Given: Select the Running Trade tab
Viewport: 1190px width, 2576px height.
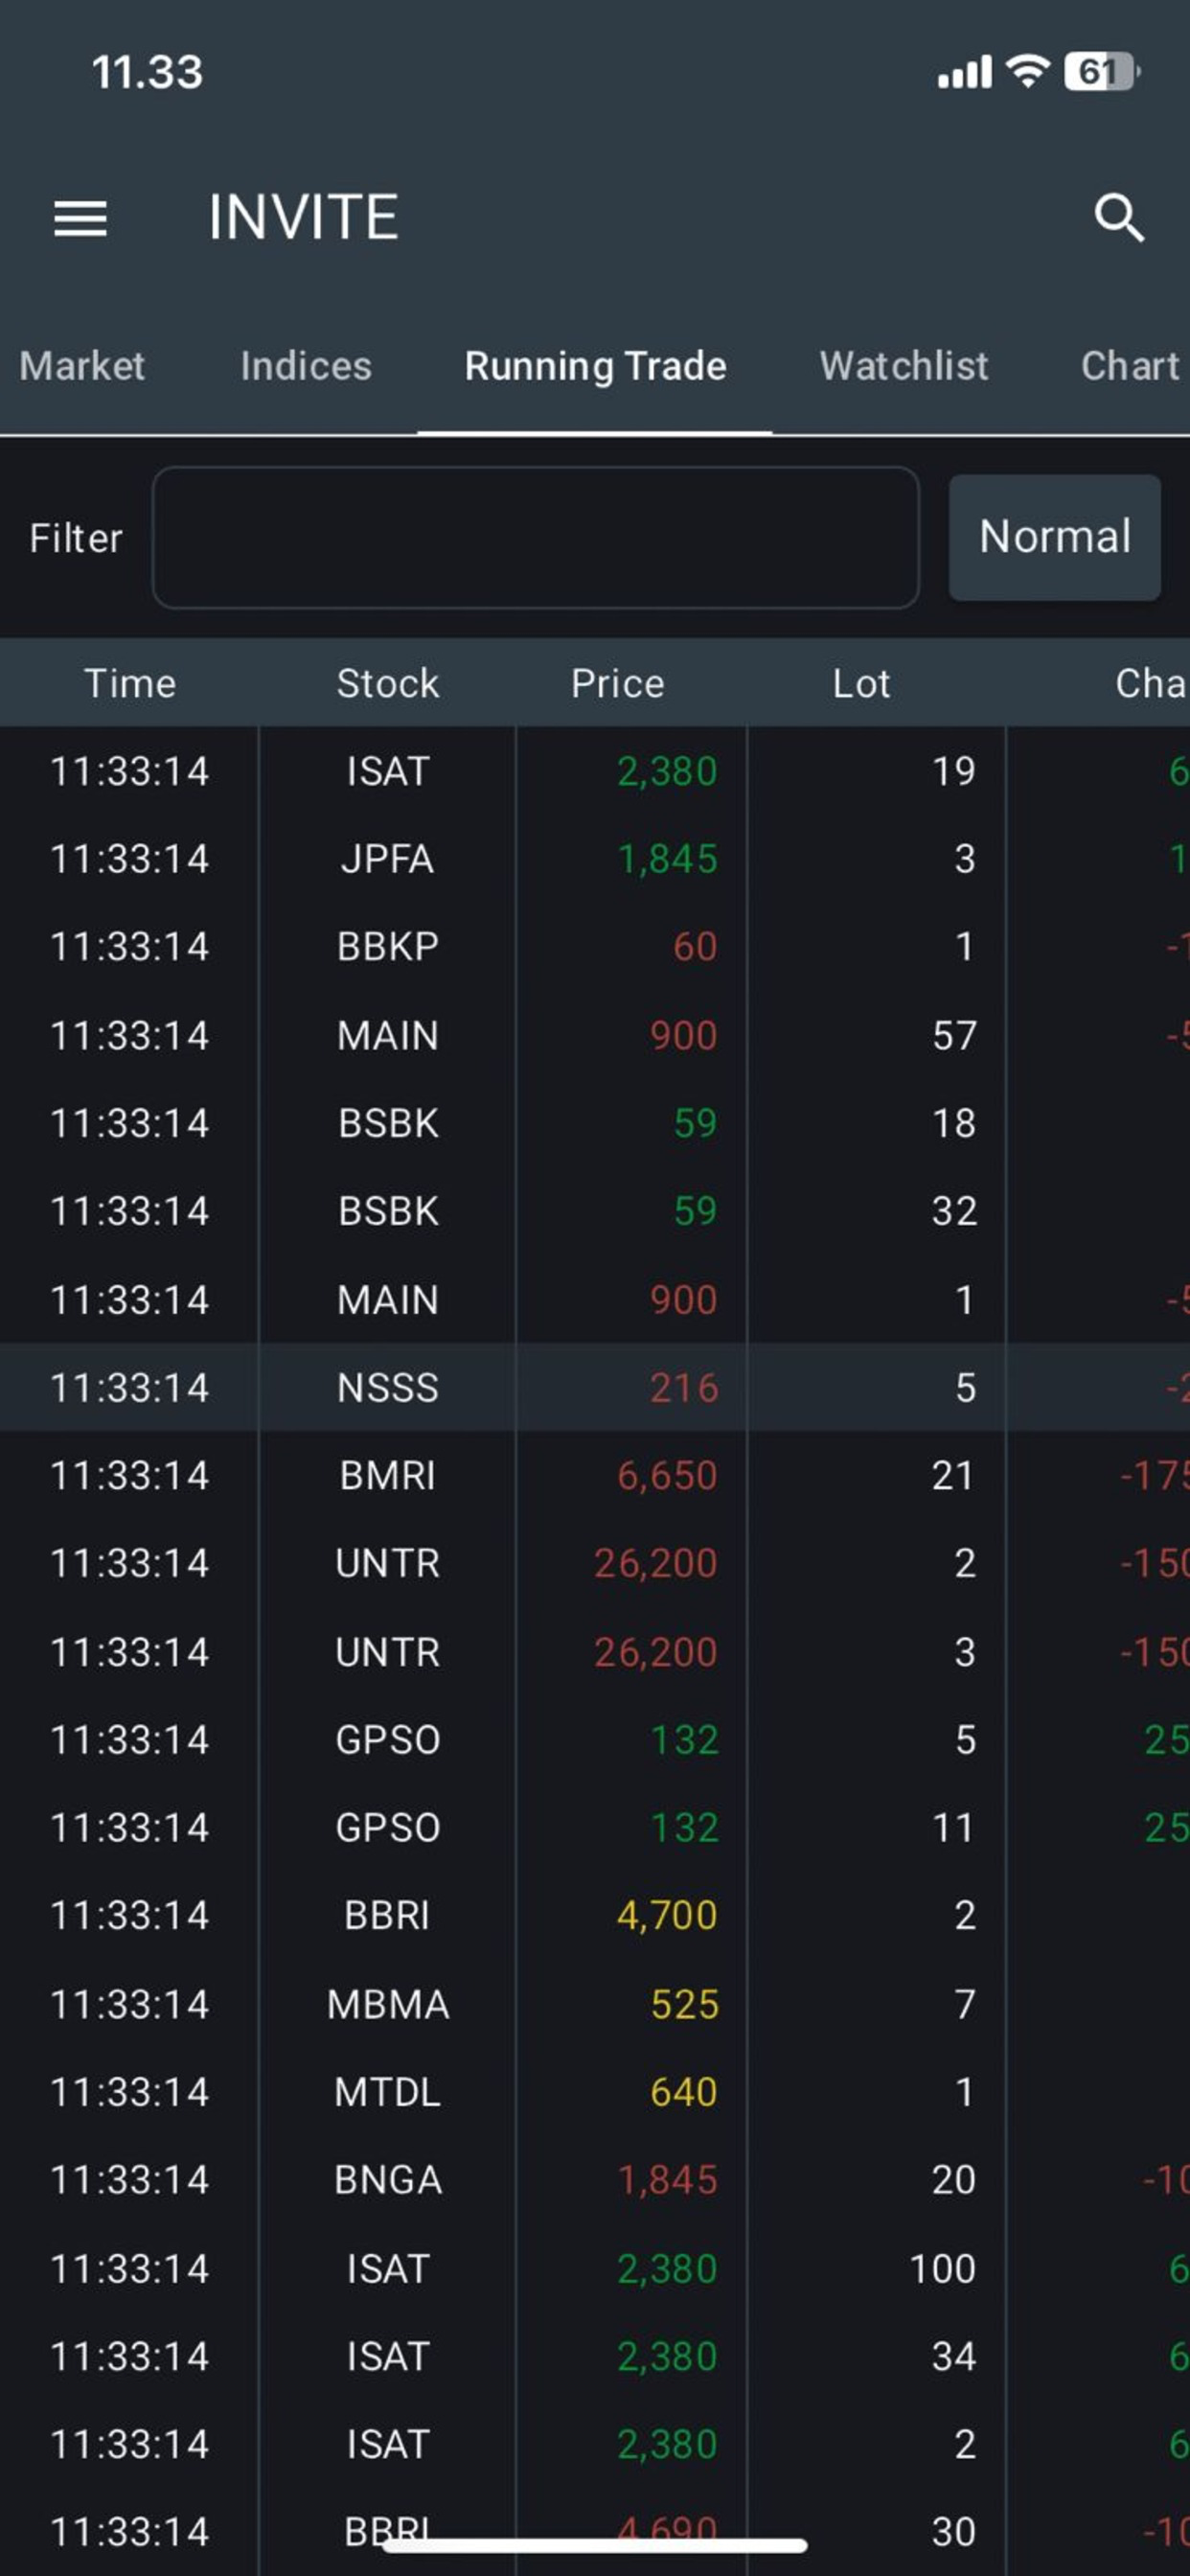Looking at the screenshot, I should tap(595, 366).
